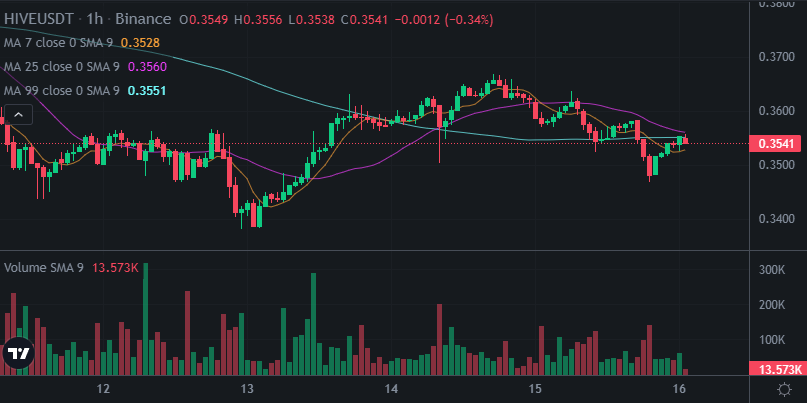807x403 pixels.
Task: Click the date label 12 on time axis
Action: tap(103, 388)
